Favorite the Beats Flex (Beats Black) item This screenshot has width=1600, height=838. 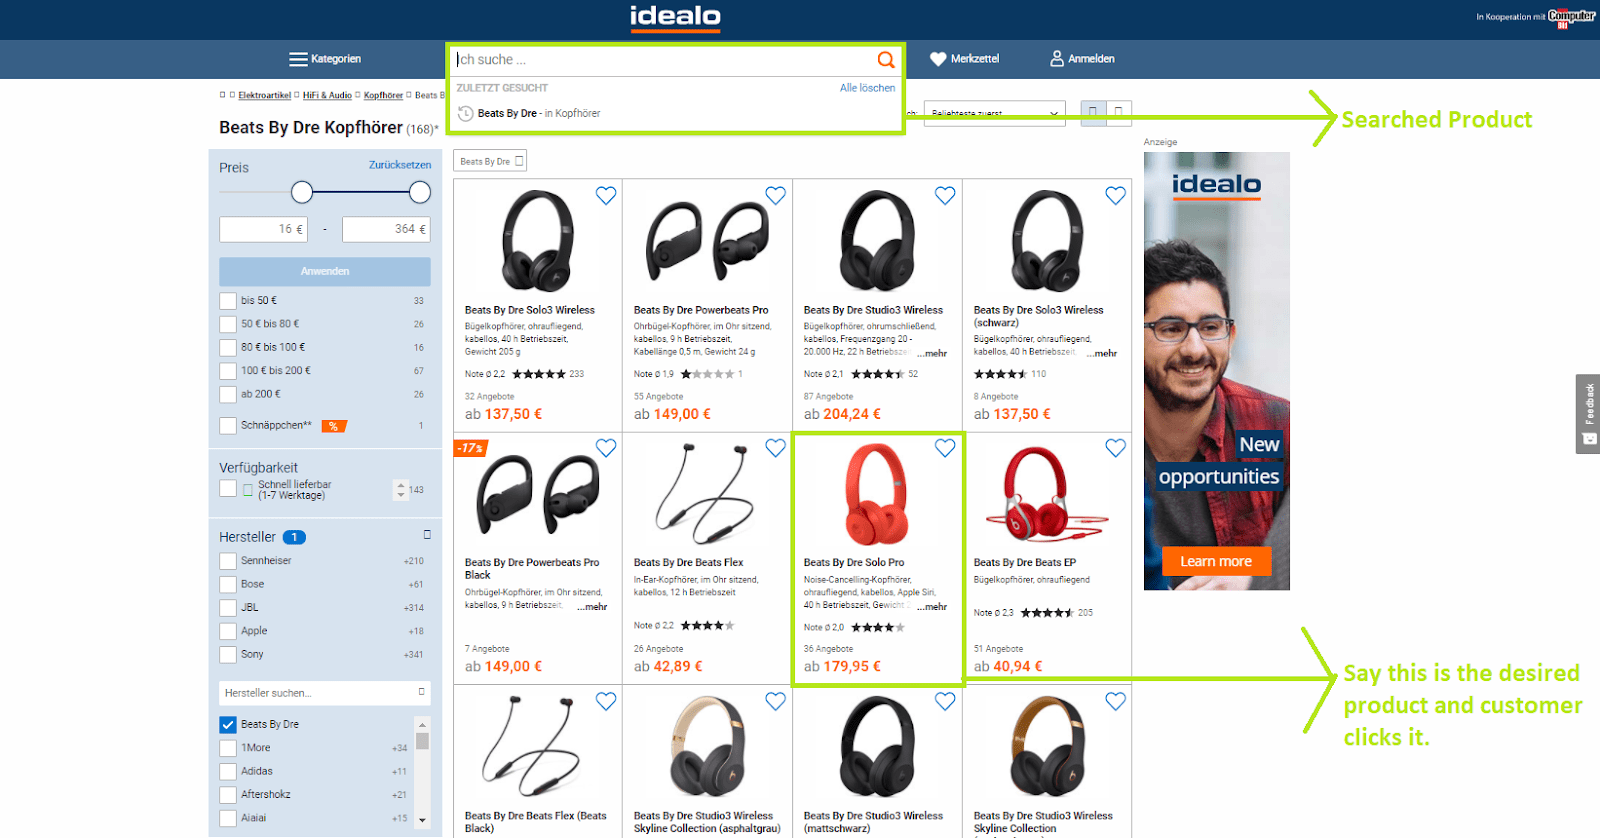point(606,702)
